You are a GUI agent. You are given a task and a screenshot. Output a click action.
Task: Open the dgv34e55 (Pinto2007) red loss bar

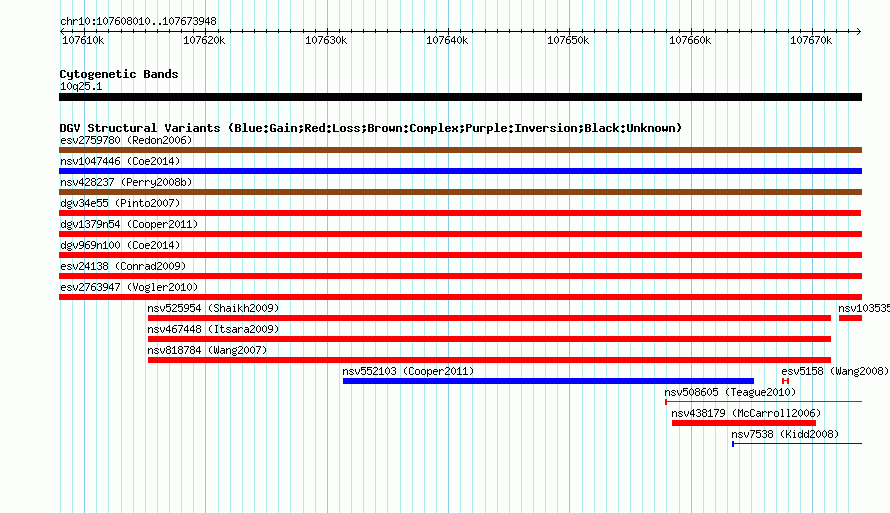click(460, 213)
